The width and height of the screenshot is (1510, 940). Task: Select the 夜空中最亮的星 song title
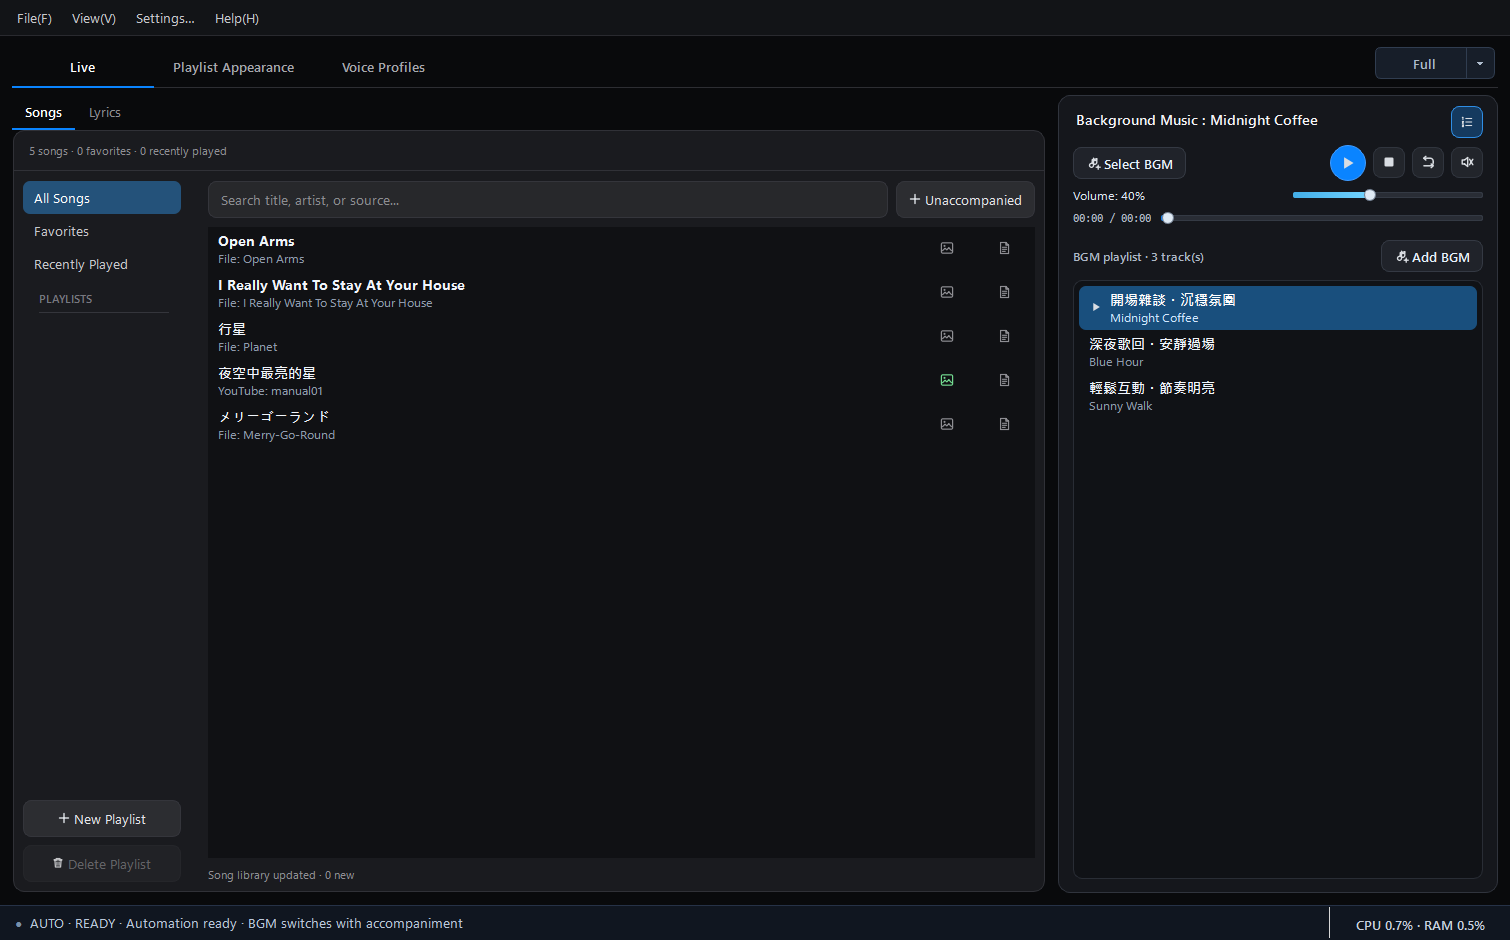267,373
